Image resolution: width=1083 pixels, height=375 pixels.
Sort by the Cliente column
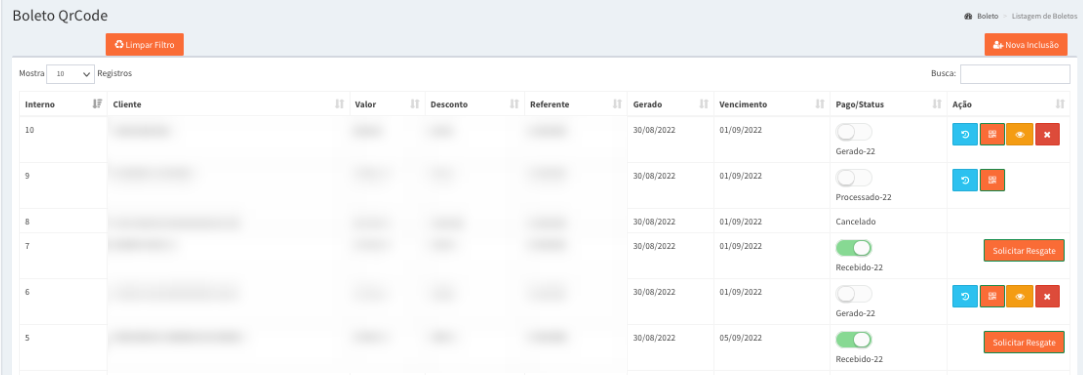(x=228, y=104)
